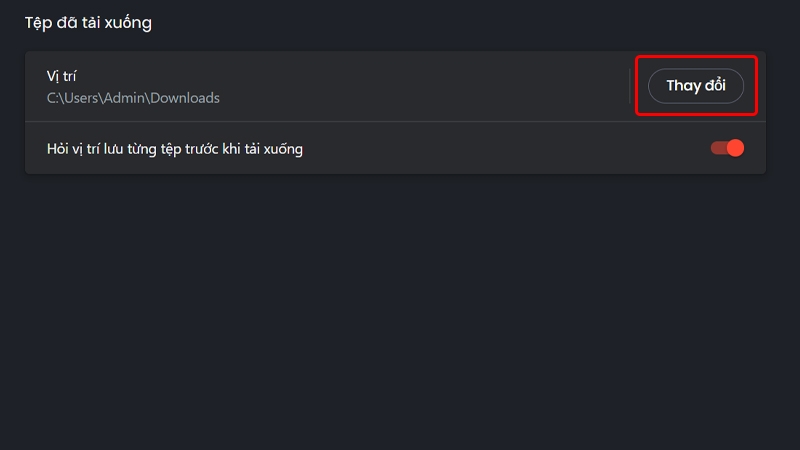Image resolution: width=800 pixels, height=450 pixels.
Task: Click the Thay đổi button
Action: pyautogui.click(x=696, y=86)
